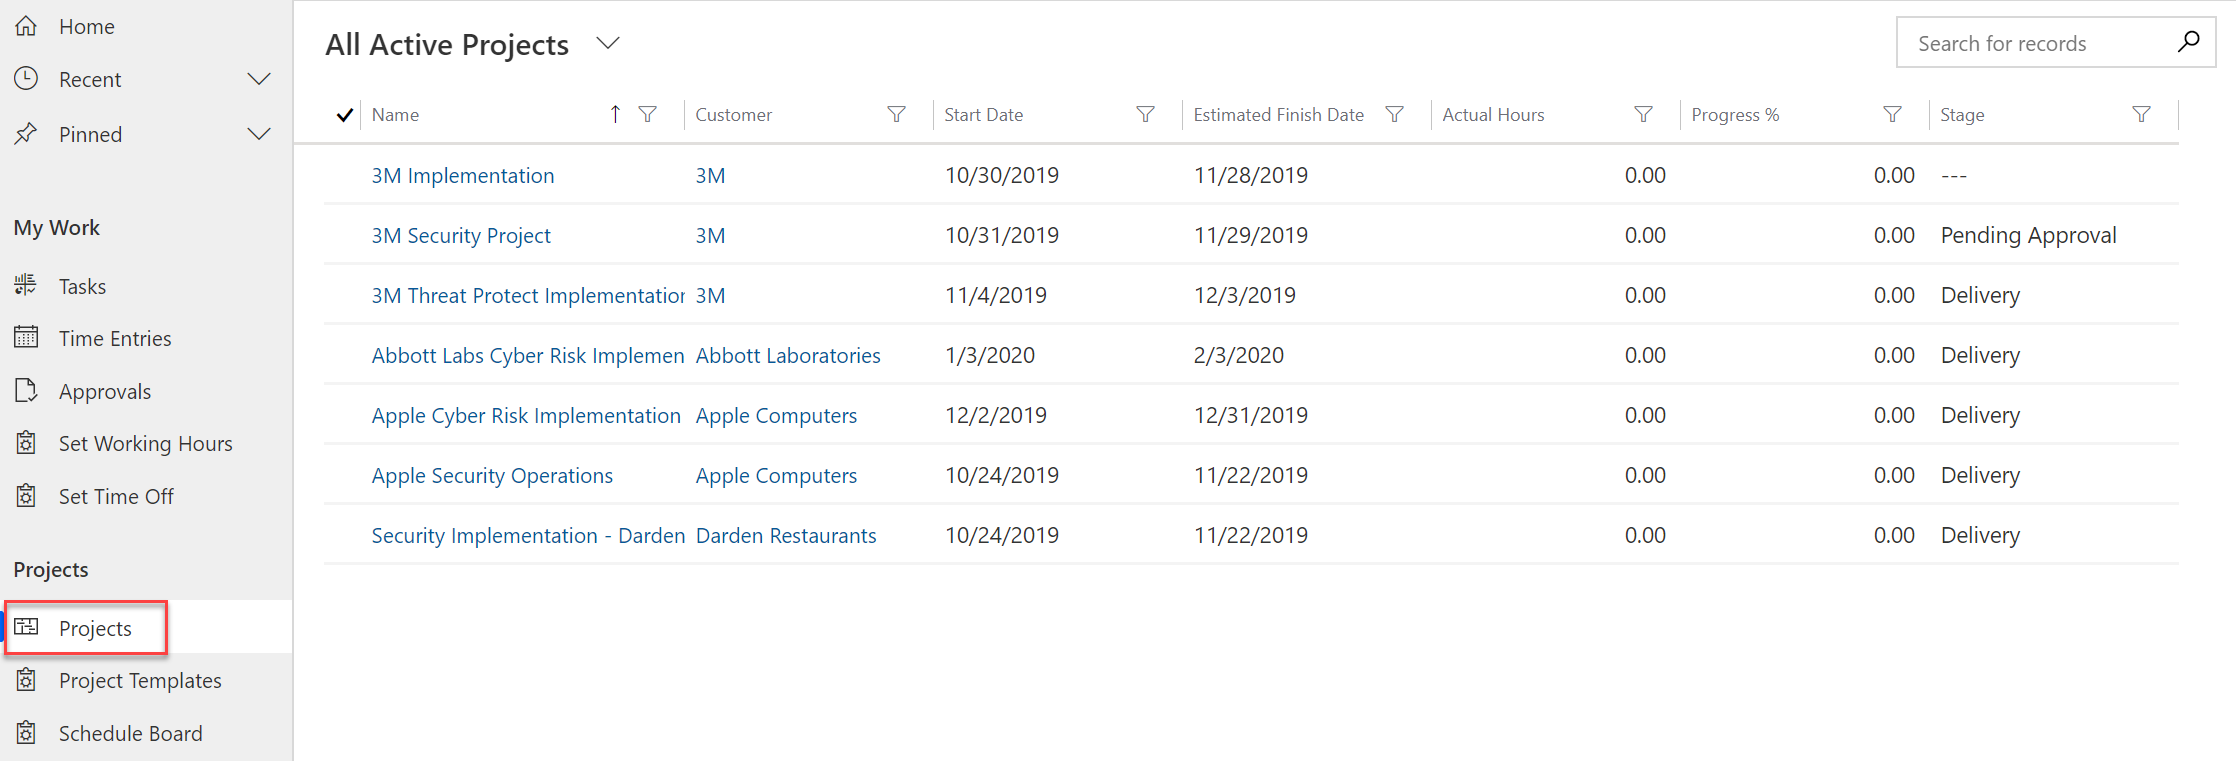This screenshot has width=2236, height=761.
Task: Open filter for Stage column
Action: (2142, 114)
